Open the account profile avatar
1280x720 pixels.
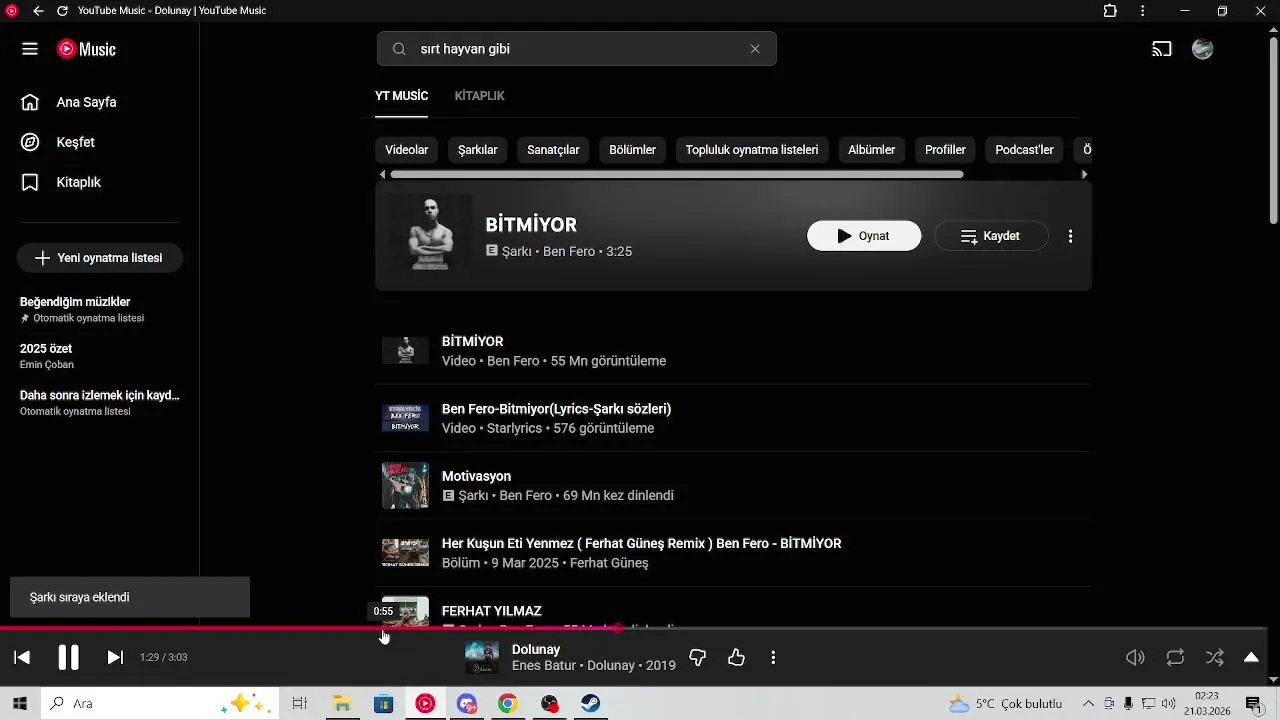click(x=1203, y=49)
